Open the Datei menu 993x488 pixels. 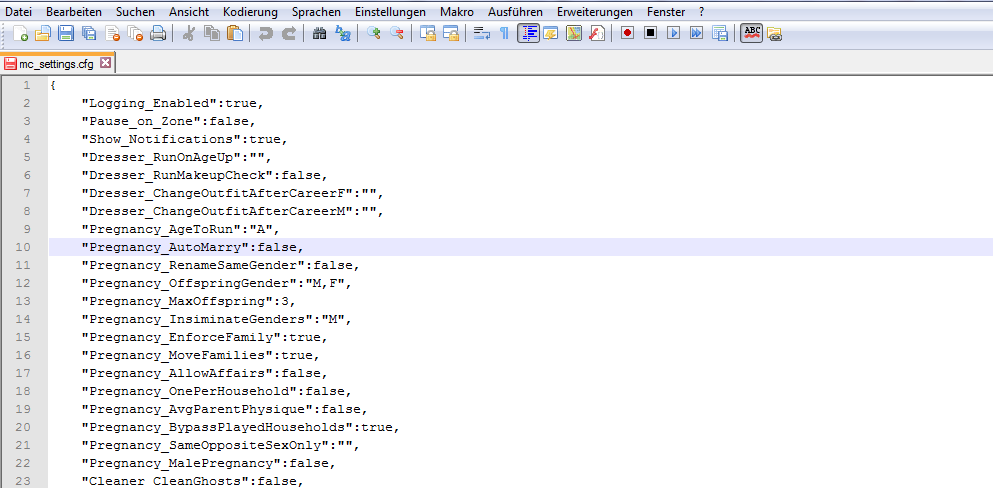pos(18,12)
